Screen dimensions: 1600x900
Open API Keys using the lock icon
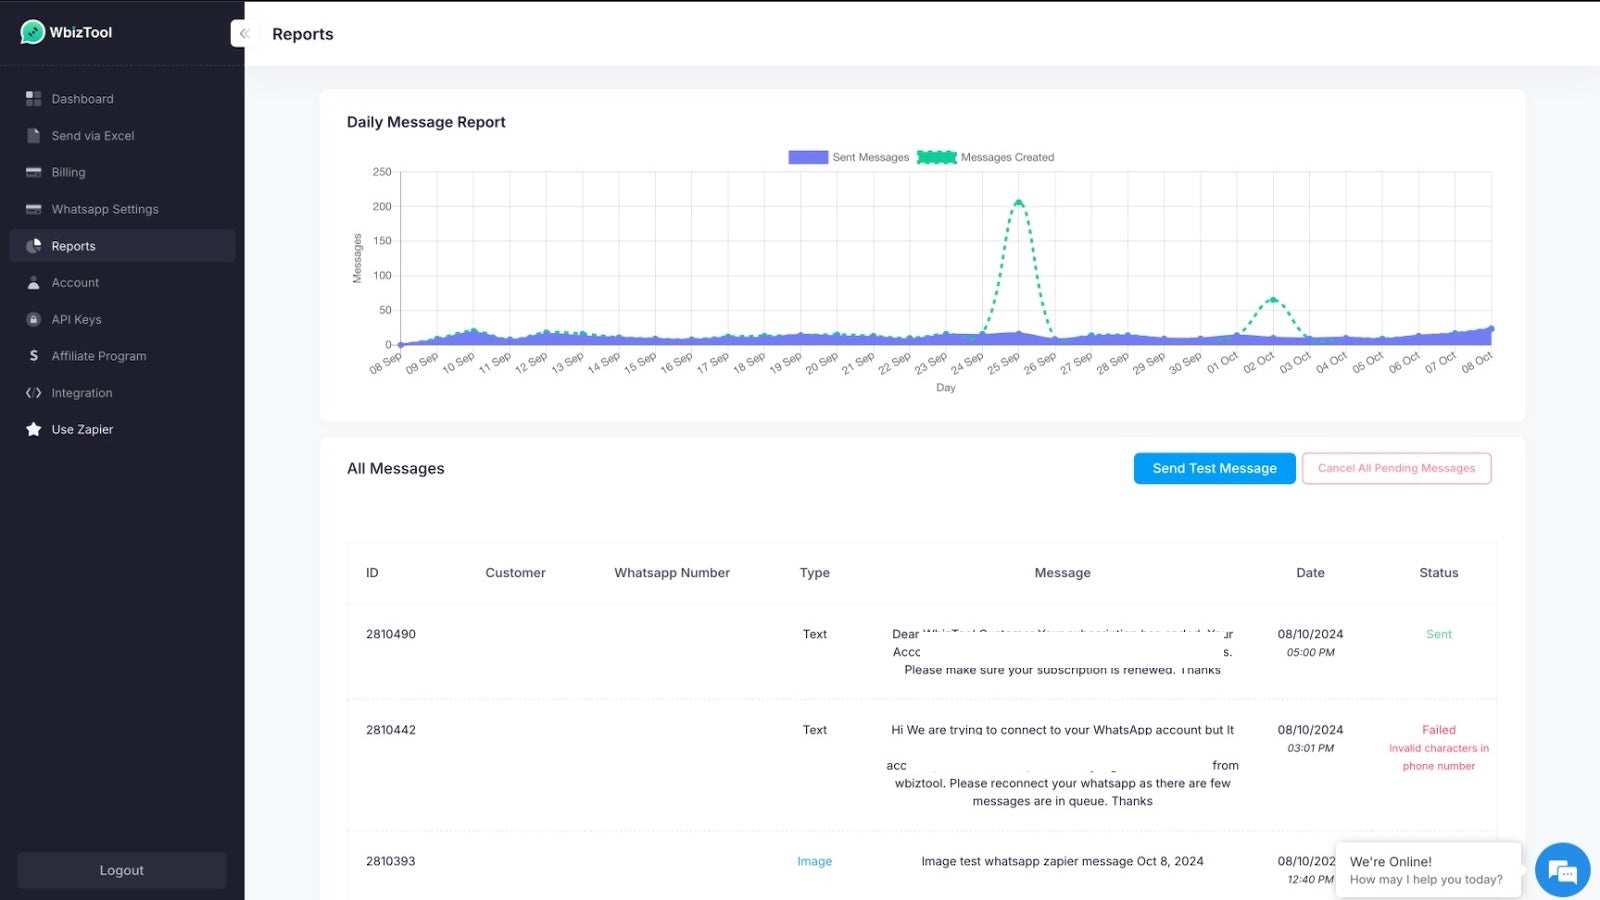(x=33, y=319)
